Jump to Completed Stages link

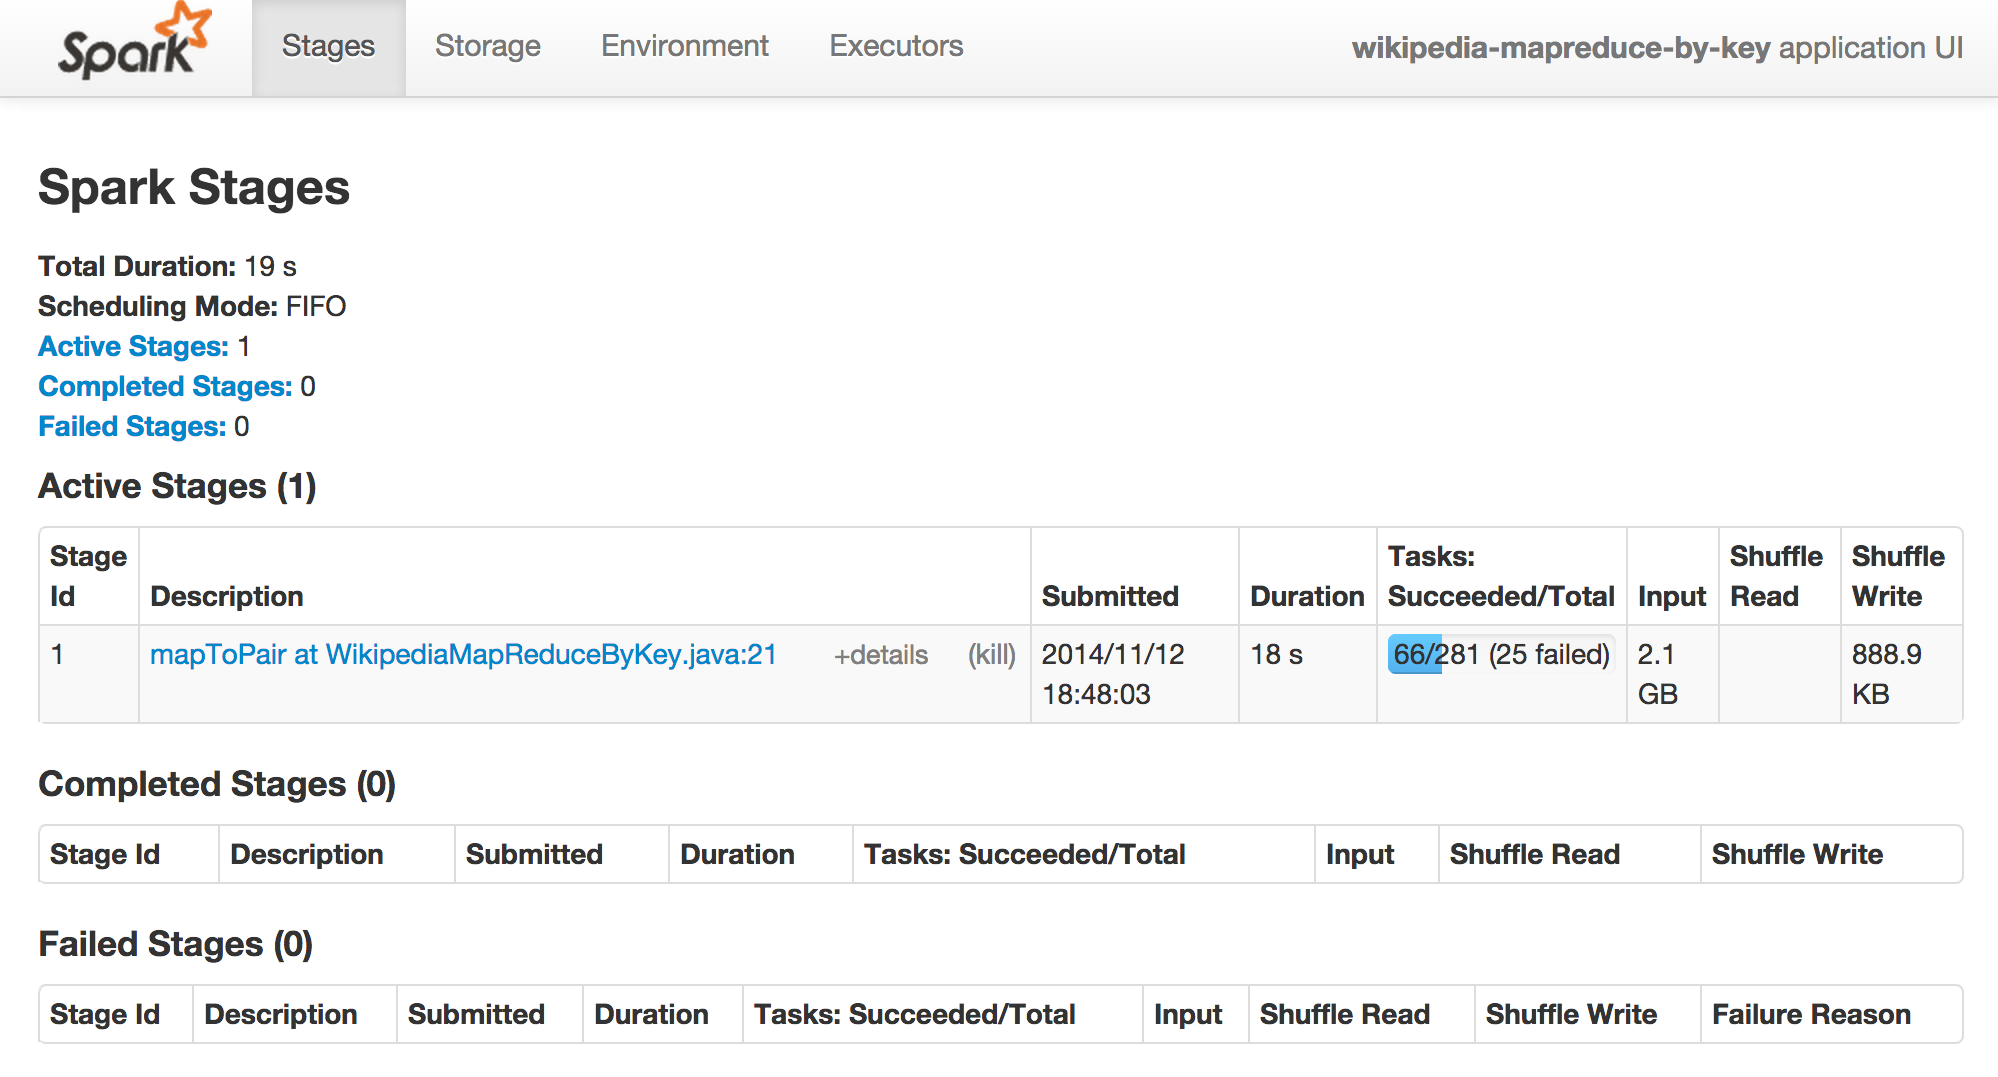pyautogui.click(x=165, y=386)
